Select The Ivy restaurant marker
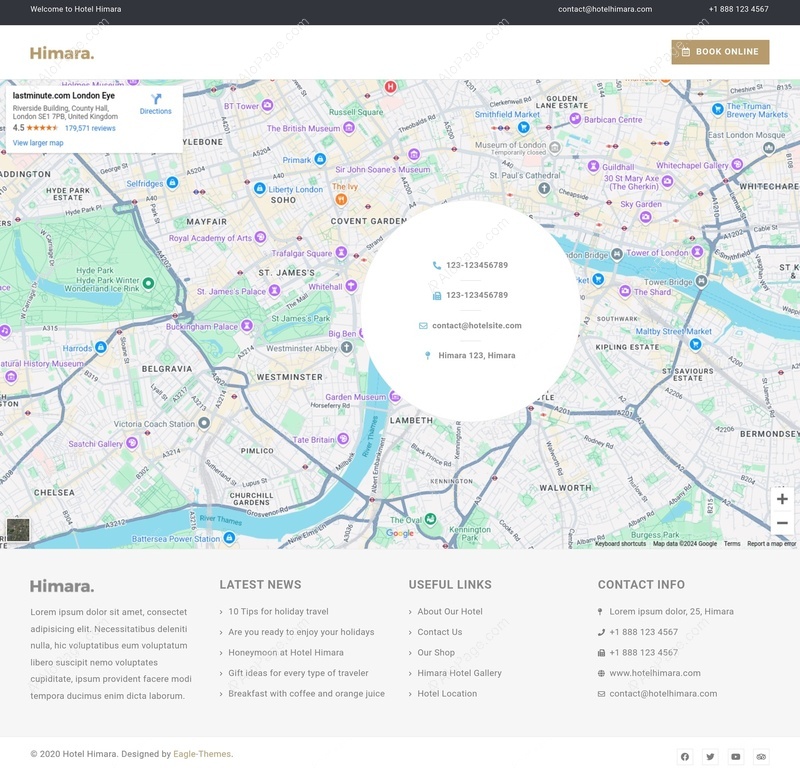 341,200
